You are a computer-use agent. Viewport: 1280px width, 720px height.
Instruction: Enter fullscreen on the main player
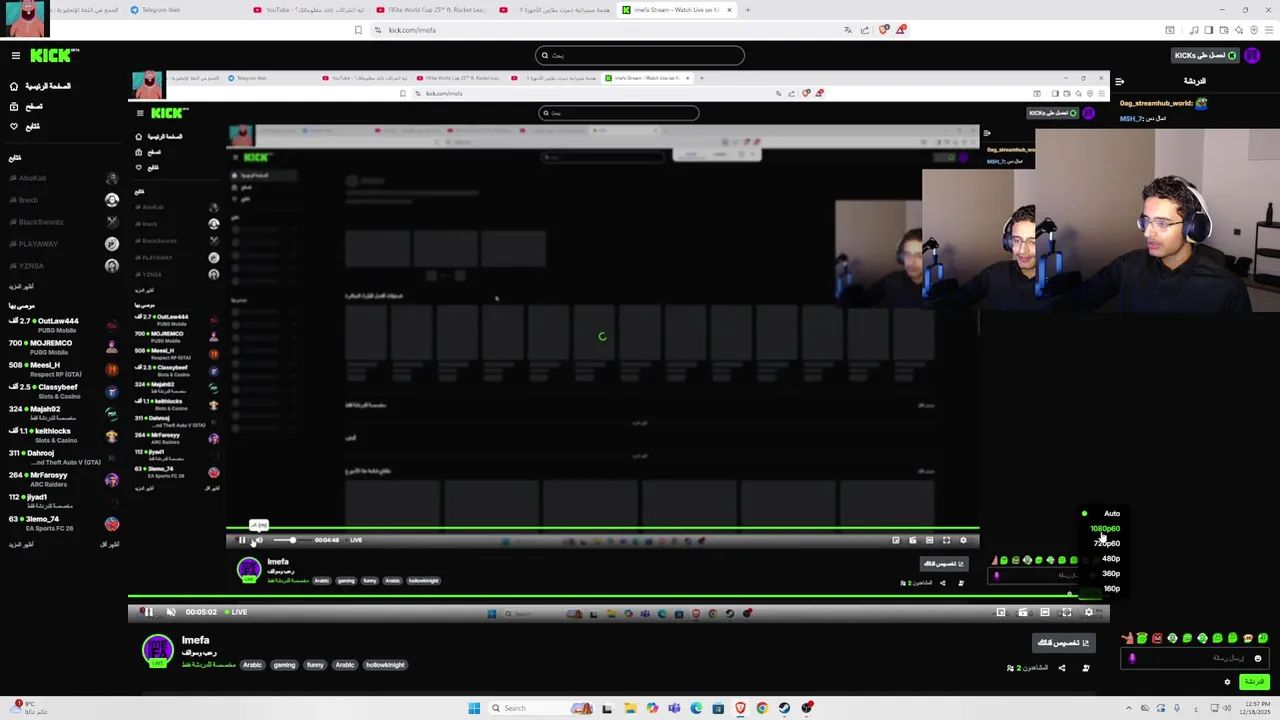click(x=1067, y=612)
